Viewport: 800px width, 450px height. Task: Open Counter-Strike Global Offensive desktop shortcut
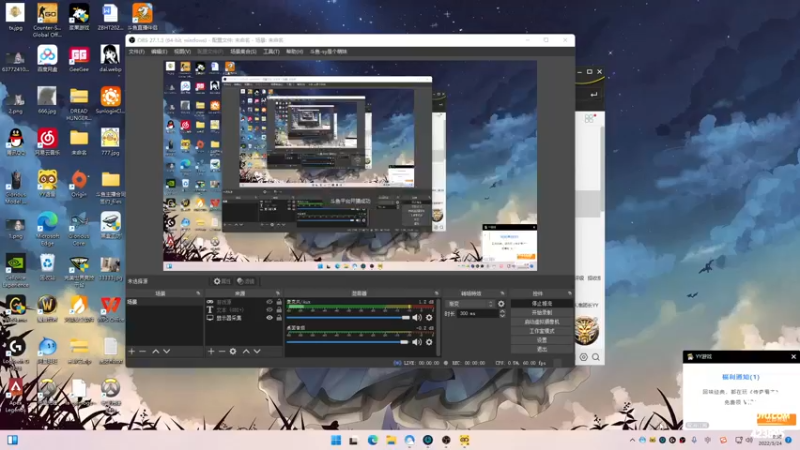click(47, 19)
